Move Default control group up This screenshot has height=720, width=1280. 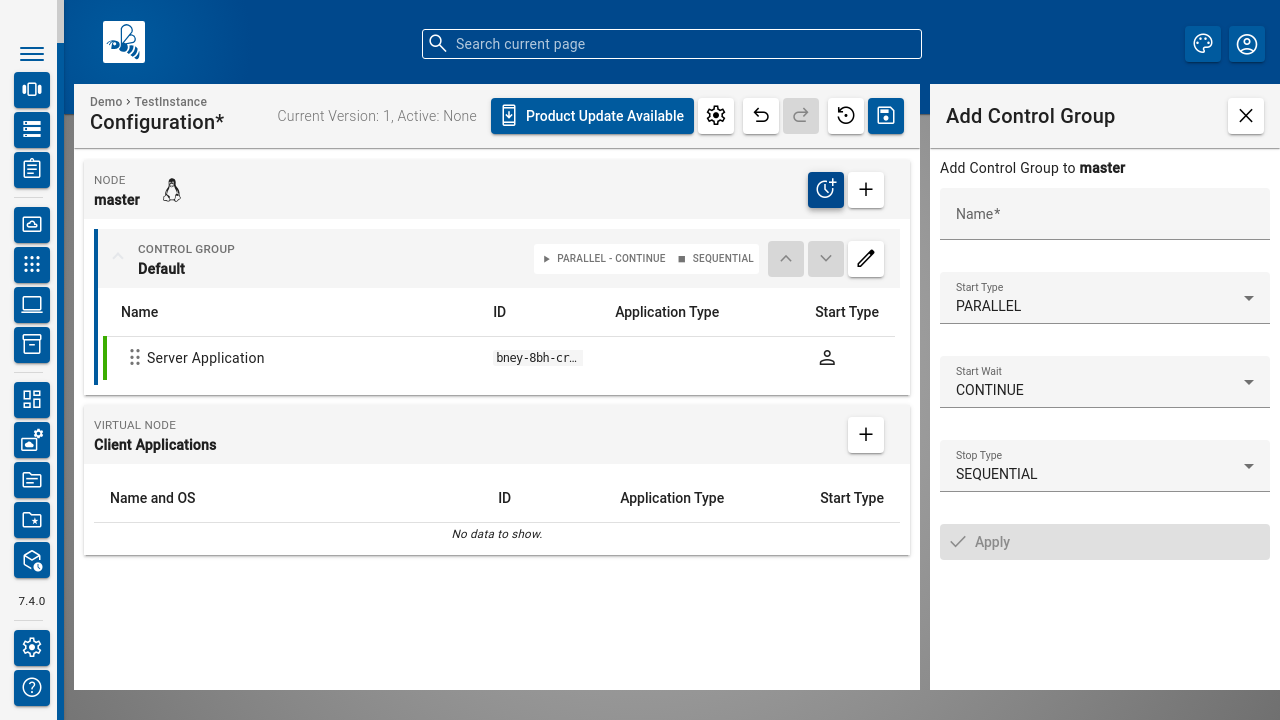click(x=786, y=259)
